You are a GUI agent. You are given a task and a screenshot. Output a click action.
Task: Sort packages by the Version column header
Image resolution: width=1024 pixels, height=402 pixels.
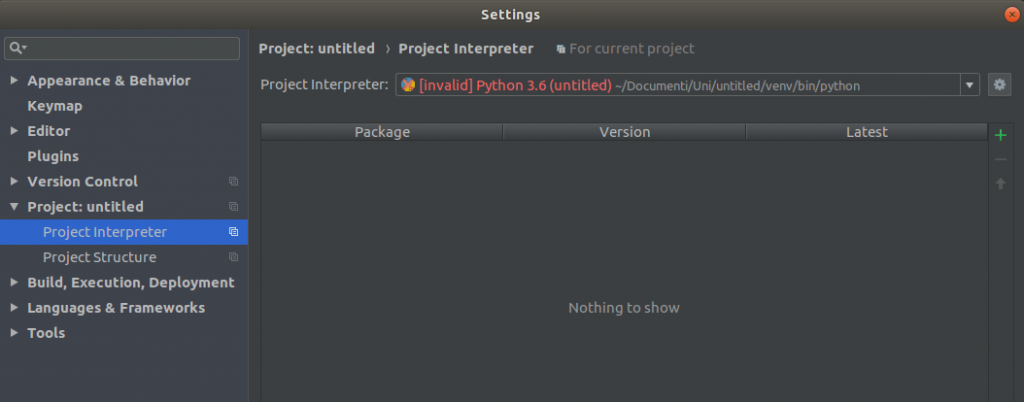(624, 132)
